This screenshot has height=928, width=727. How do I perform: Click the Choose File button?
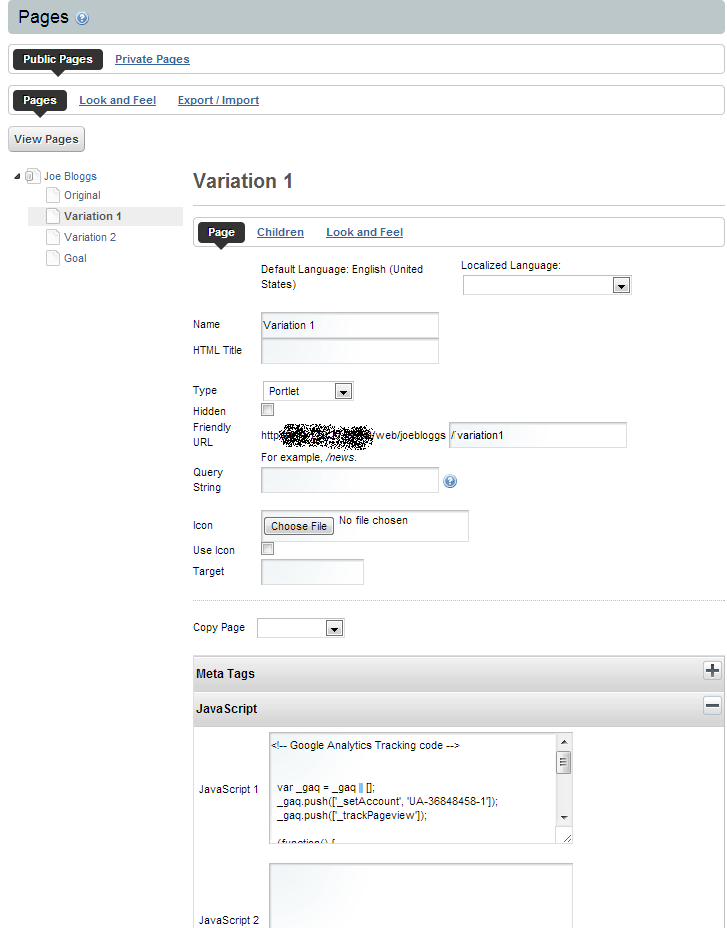[x=299, y=526]
